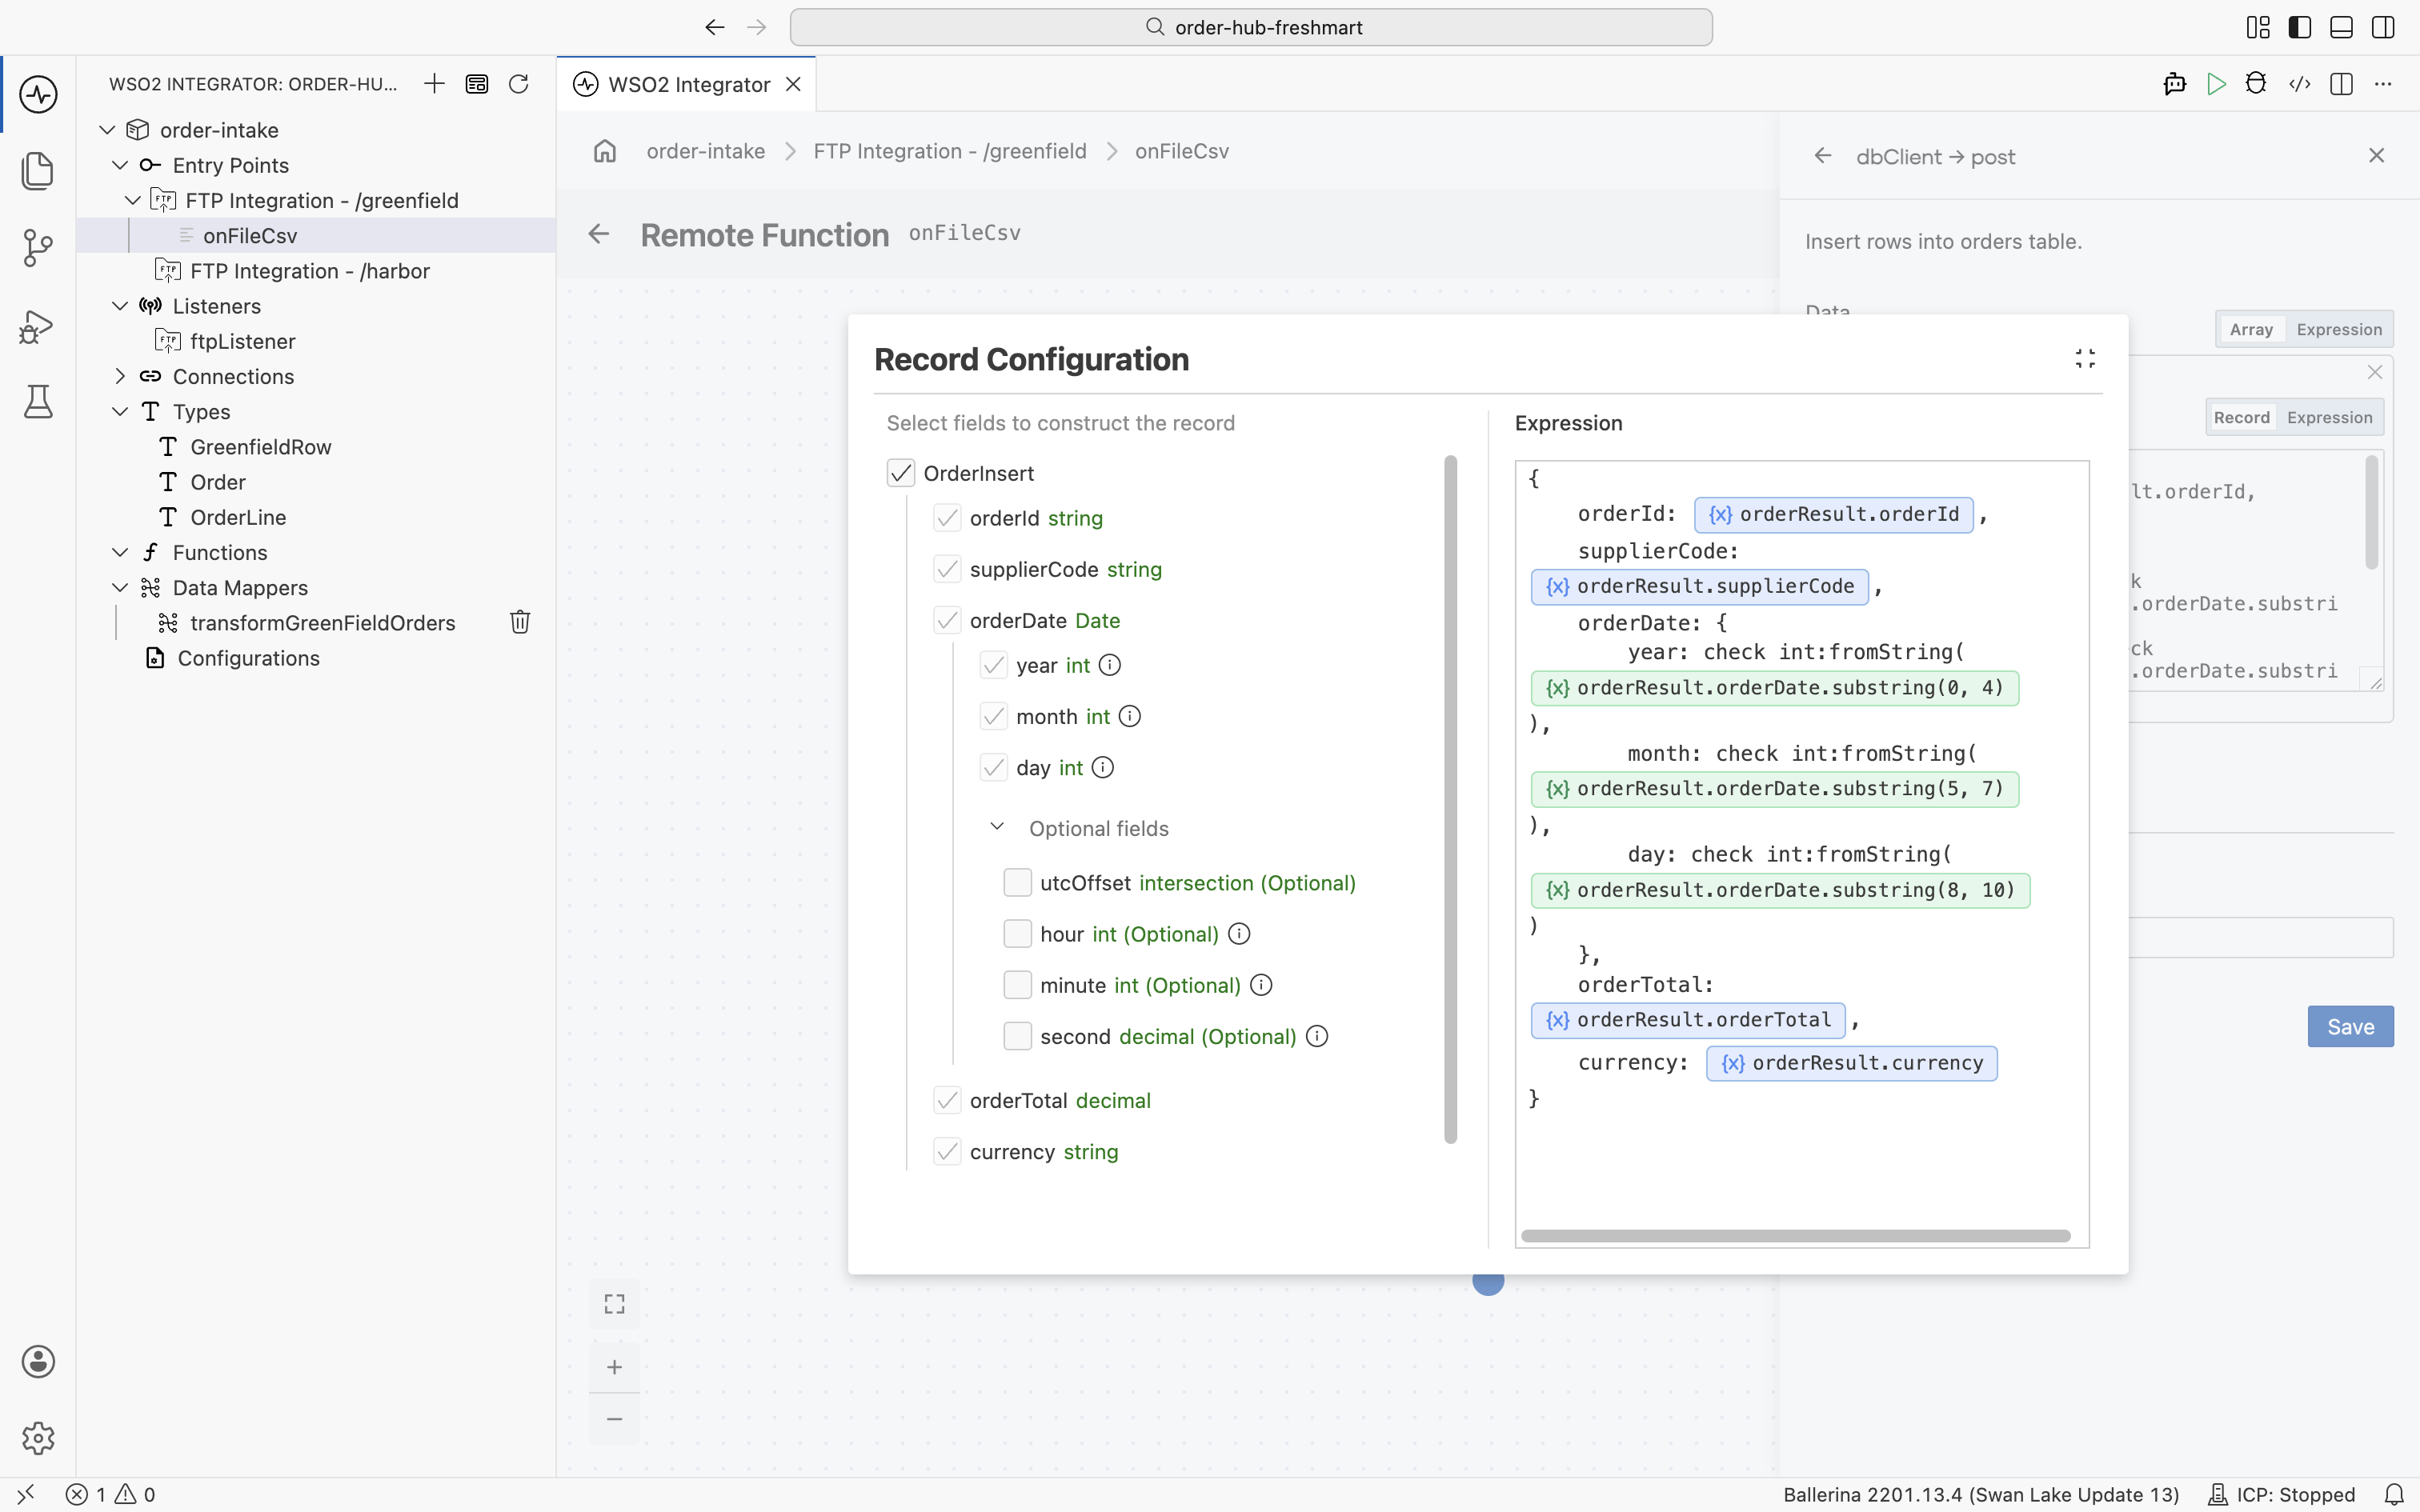Open the Manage settings gear icon
Screen dimensions: 2420x1512
coord(38,1438)
